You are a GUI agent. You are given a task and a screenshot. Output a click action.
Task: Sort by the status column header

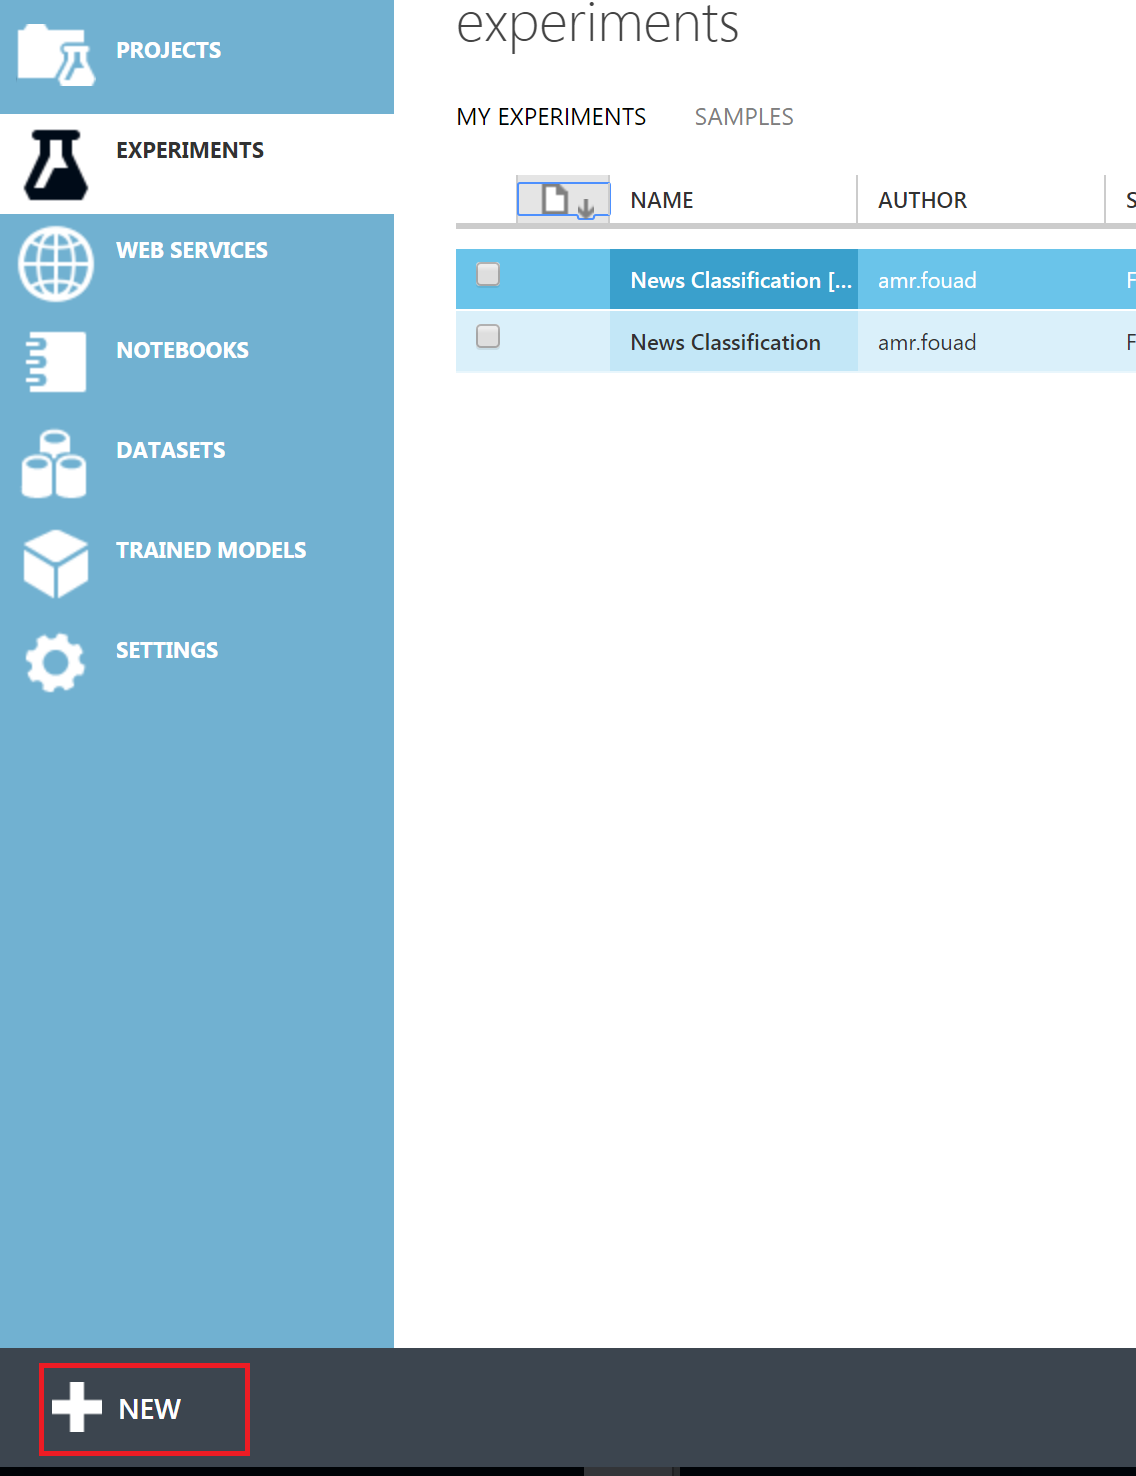pos(1129,199)
